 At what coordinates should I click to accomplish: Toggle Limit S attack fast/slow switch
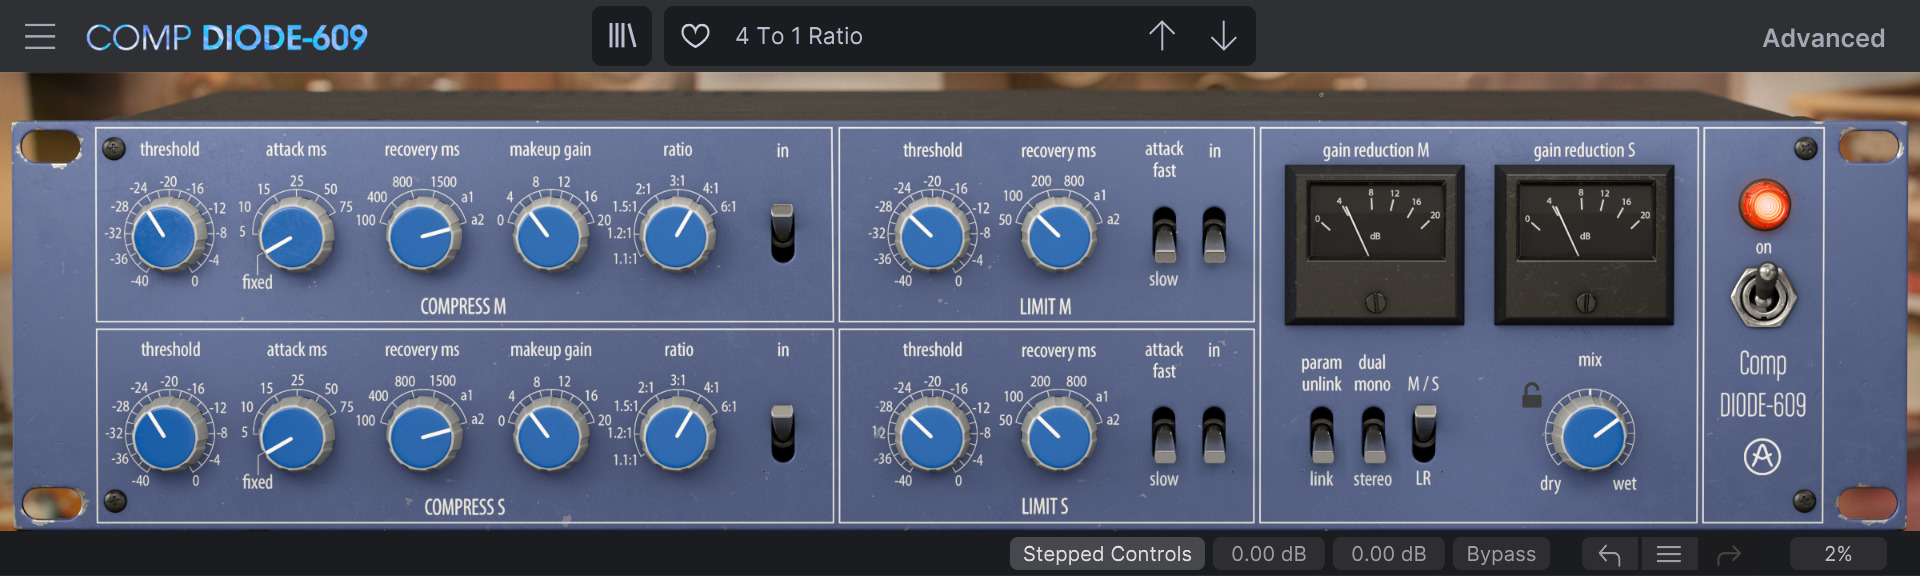tap(1164, 435)
